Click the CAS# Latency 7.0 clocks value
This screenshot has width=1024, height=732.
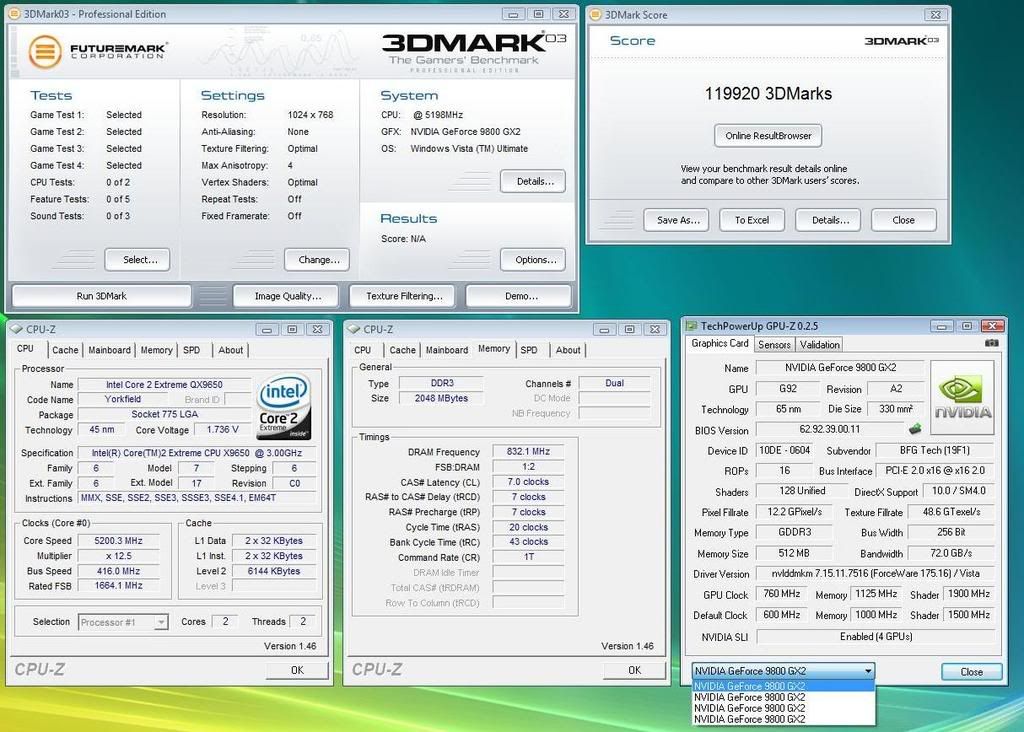[x=528, y=482]
